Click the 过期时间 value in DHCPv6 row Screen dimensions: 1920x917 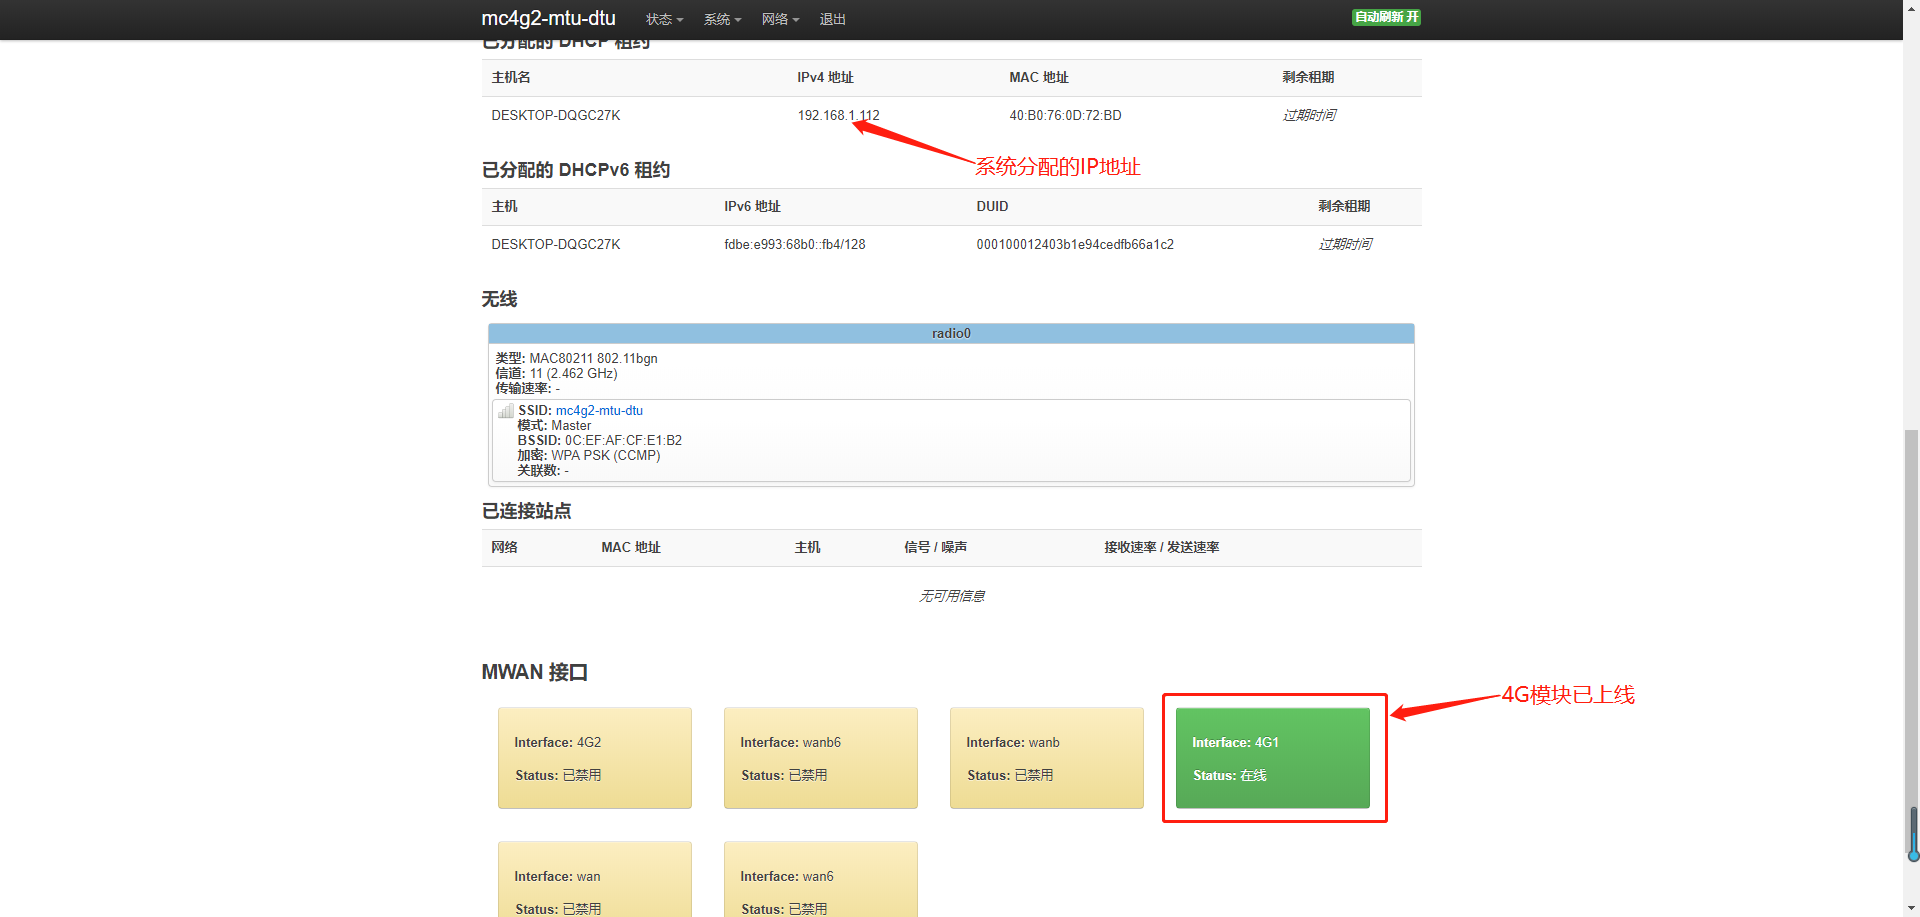pos(1345,244)
